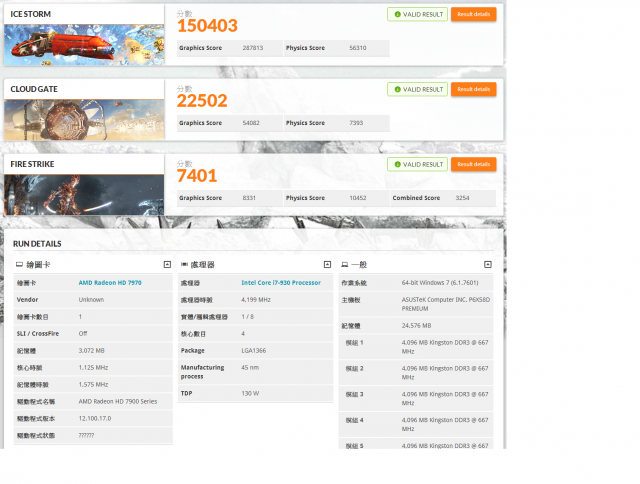Screen dimensions: 640x484
Task: Click the green info icon in Fire Strike's valid badge
Action: (x=398, y=164)
